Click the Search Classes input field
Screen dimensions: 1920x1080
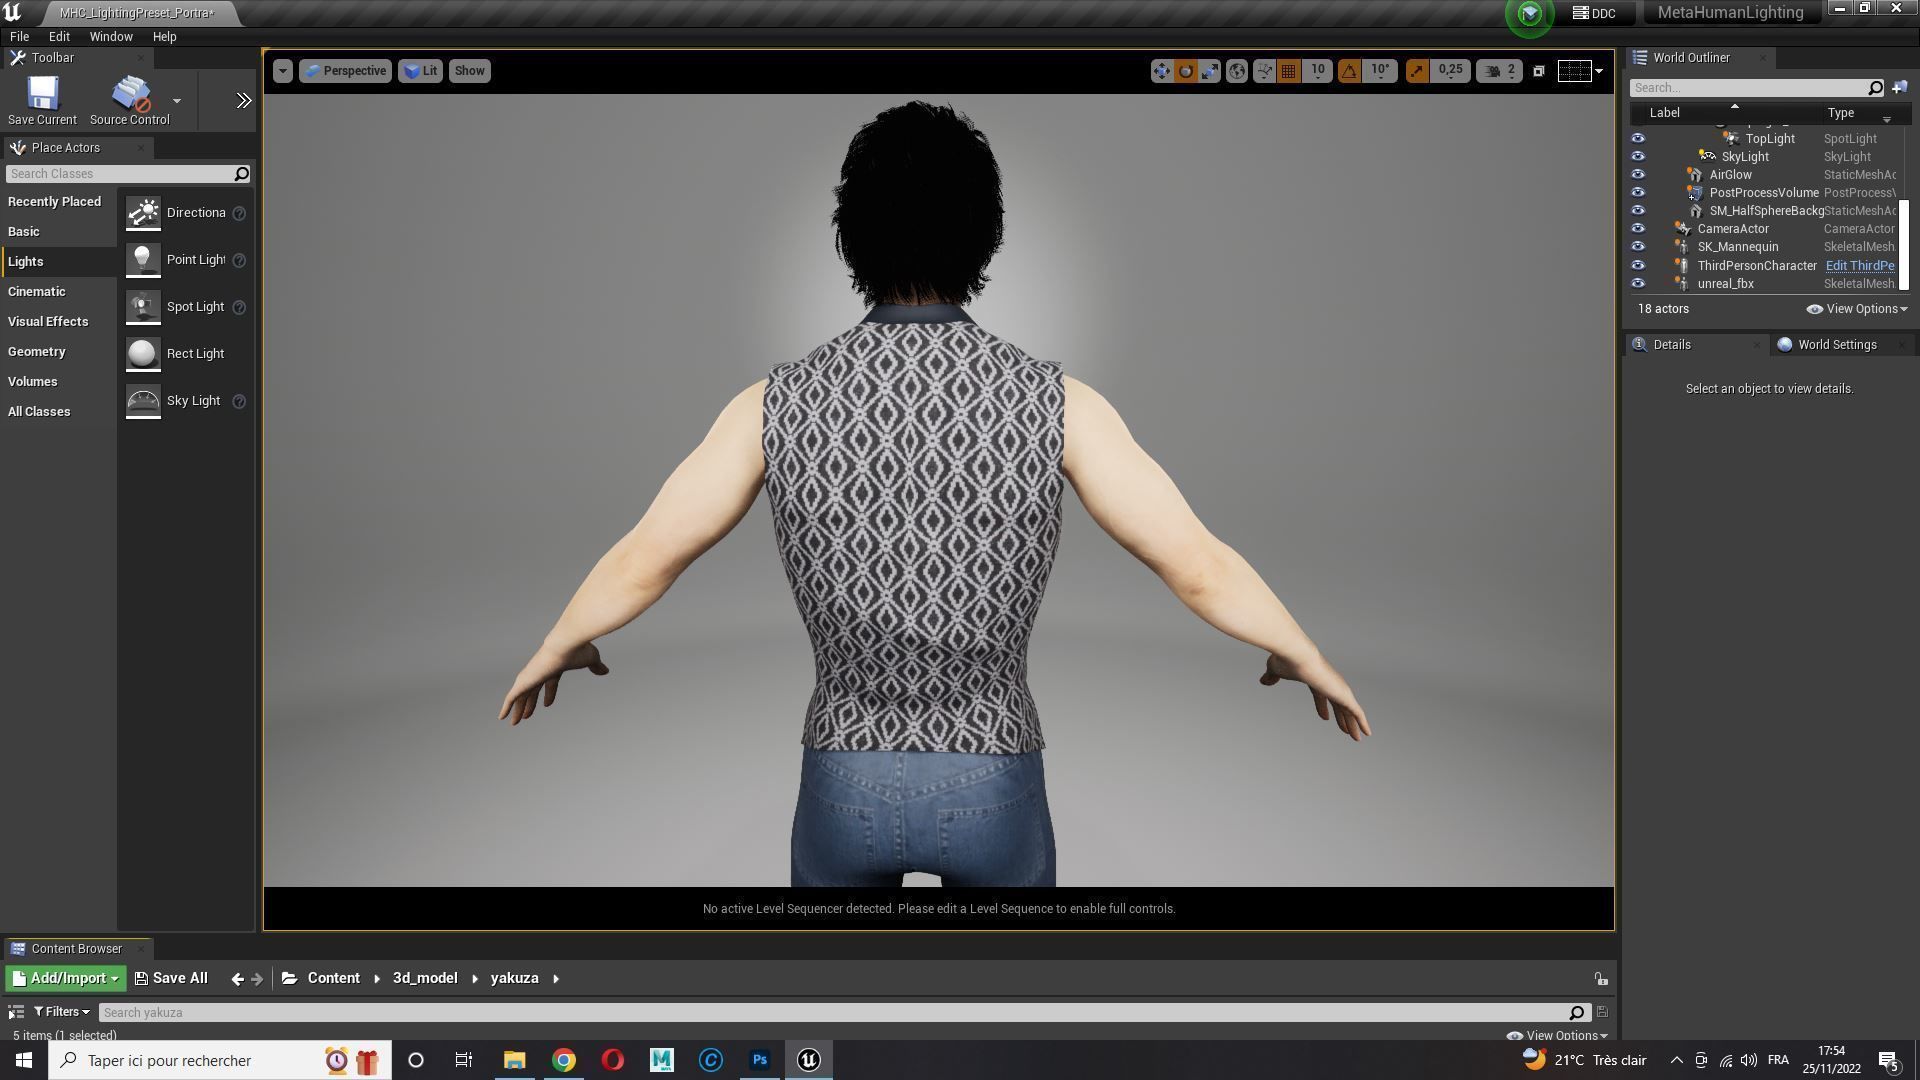120,174
